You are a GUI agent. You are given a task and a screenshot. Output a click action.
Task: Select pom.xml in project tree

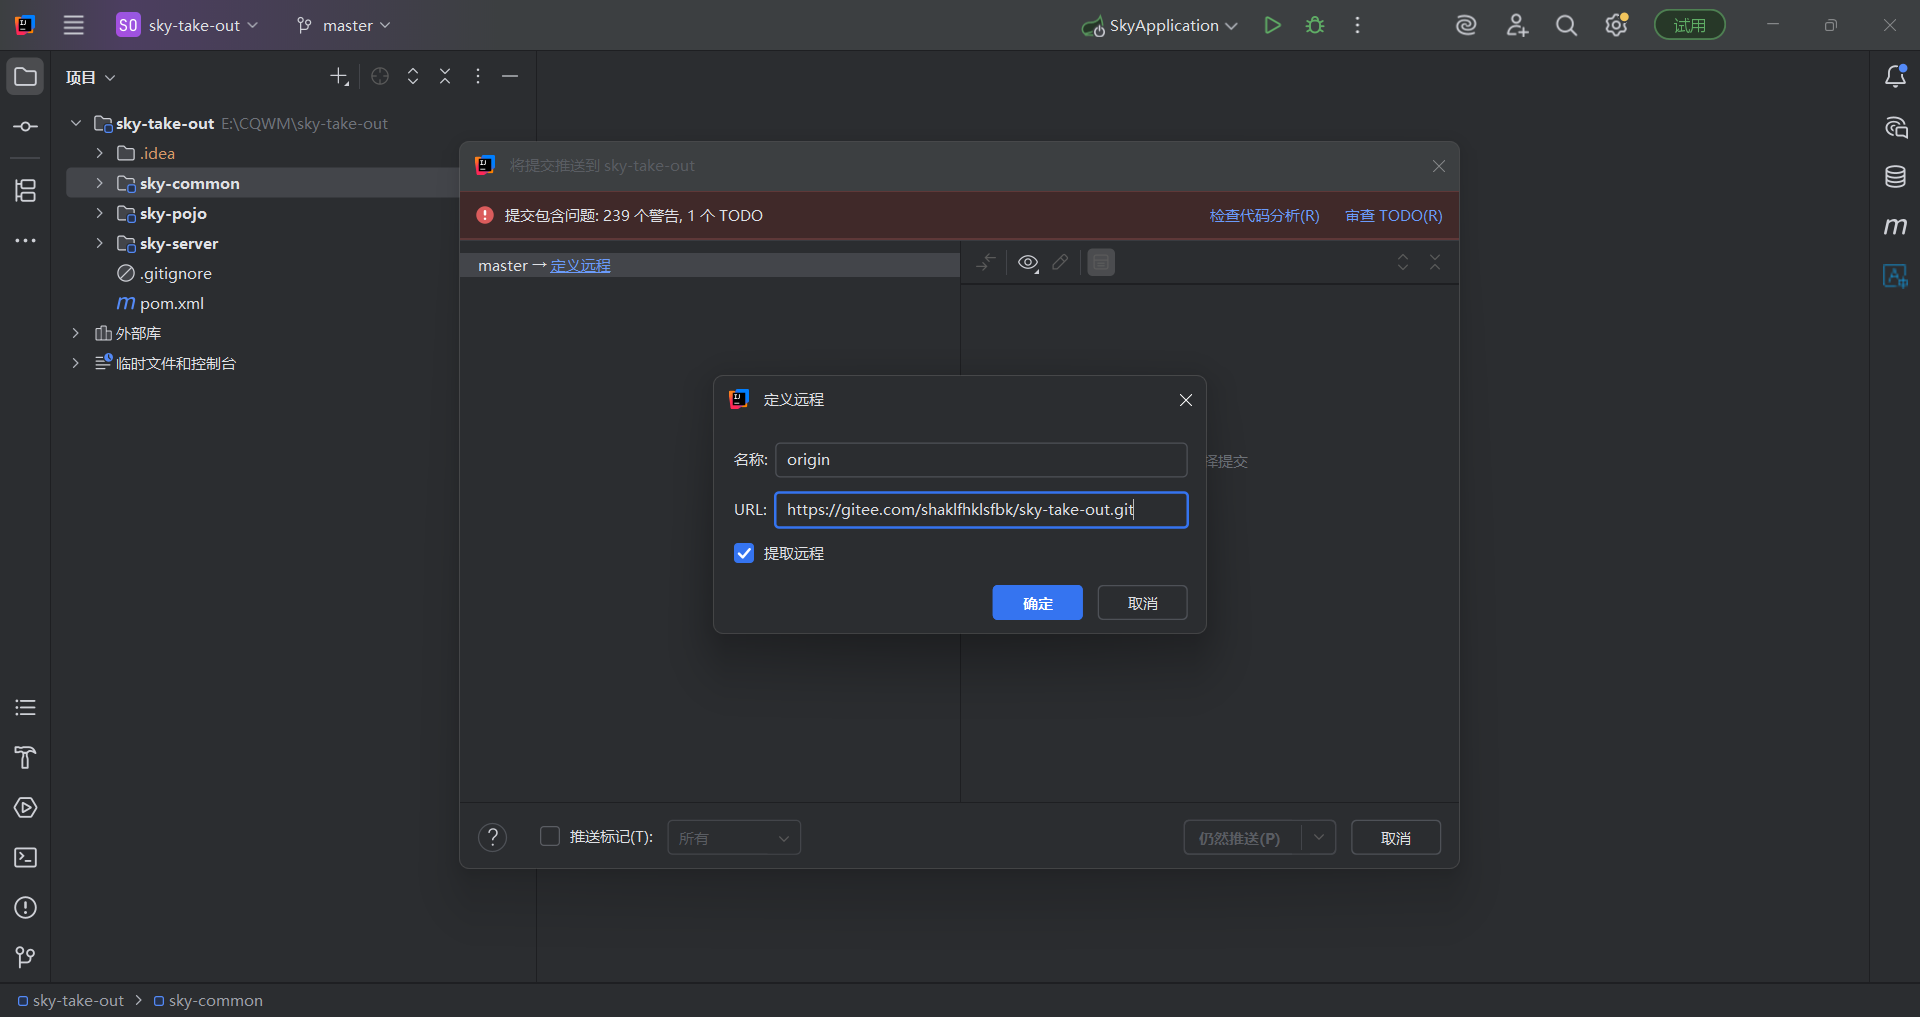tap(171, 303)
